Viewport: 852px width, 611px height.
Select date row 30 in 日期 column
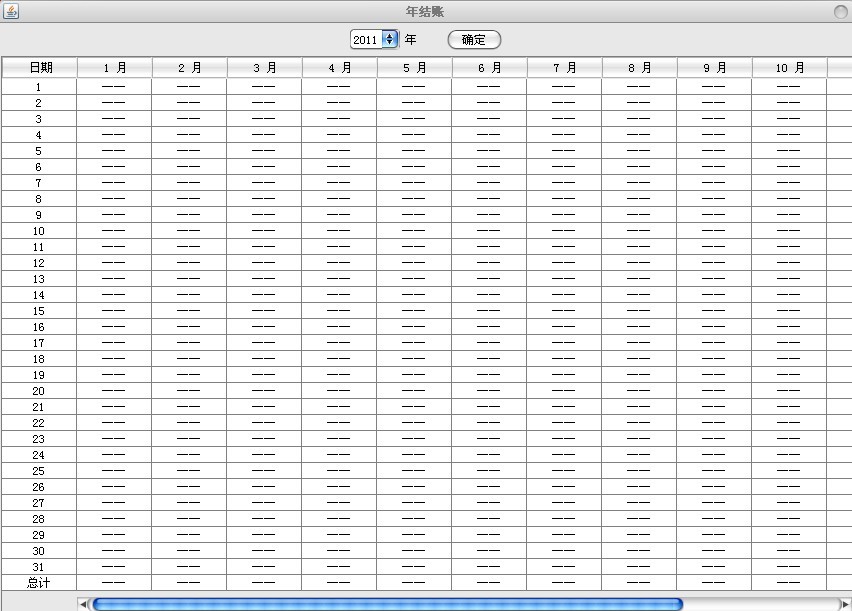coord(39,551)
